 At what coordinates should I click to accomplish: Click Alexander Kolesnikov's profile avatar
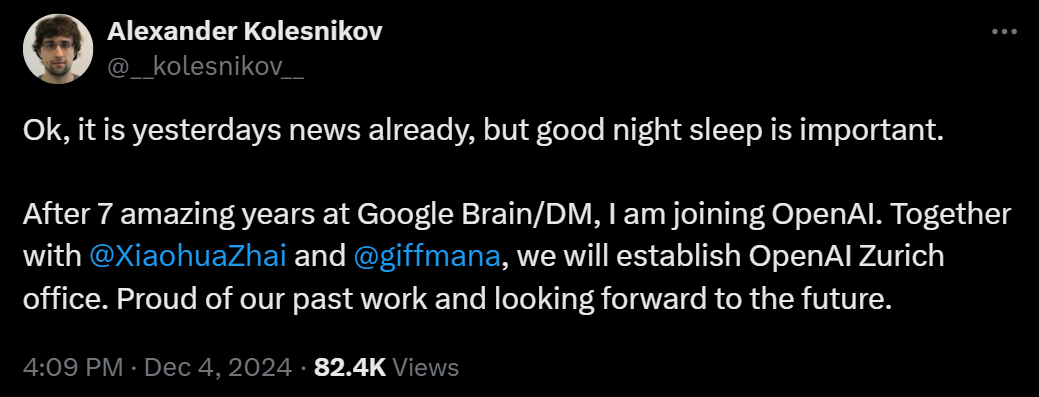pyautogui.click(x=58, y=49)
